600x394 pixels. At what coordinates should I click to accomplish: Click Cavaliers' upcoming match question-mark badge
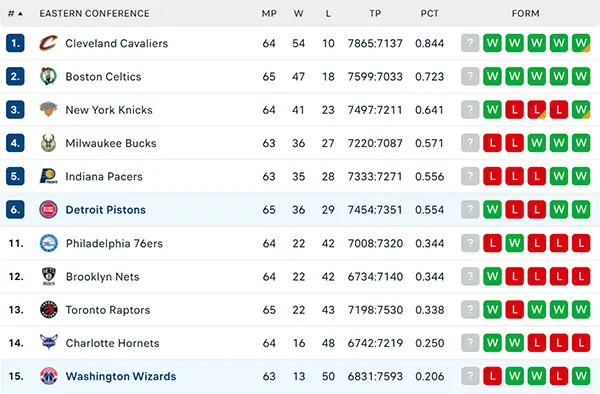[x=470, y=43]
